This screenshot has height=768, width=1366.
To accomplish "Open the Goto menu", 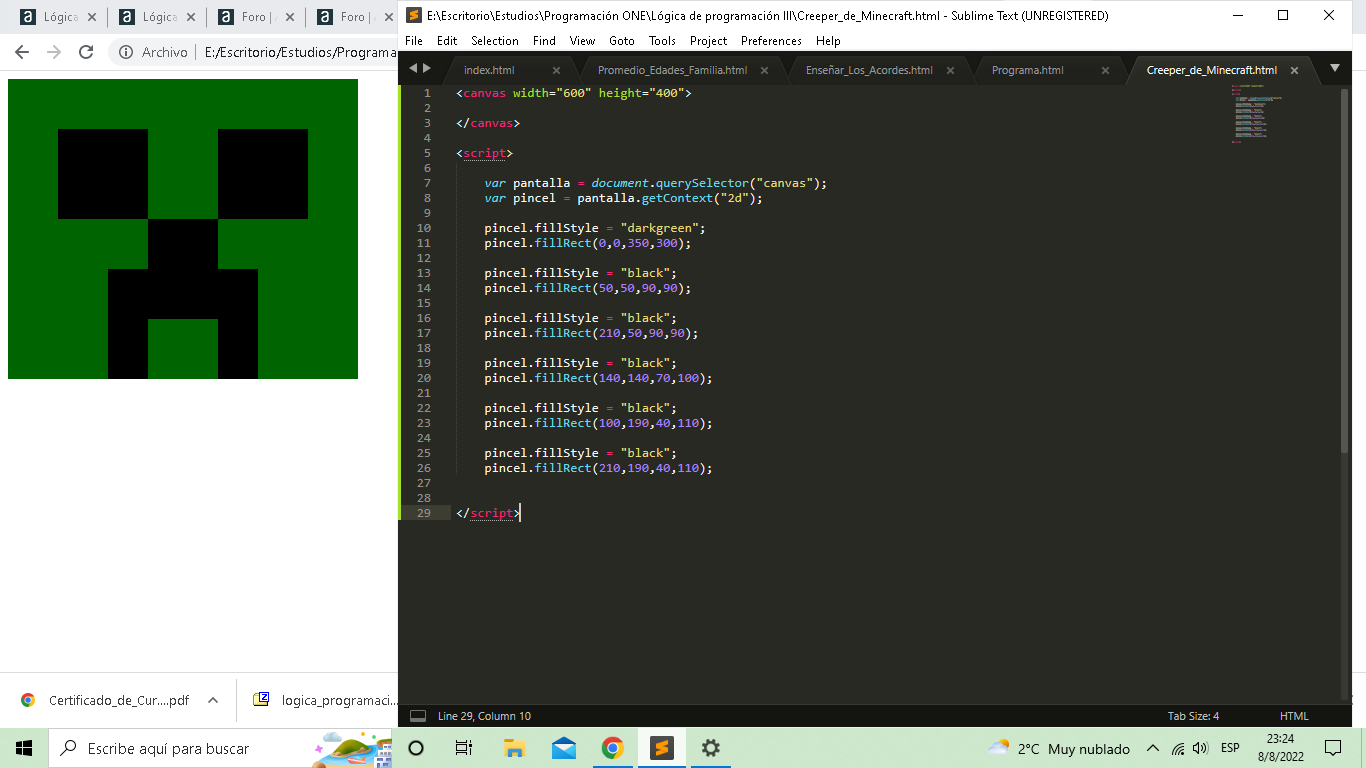I will tap(622, 41).
